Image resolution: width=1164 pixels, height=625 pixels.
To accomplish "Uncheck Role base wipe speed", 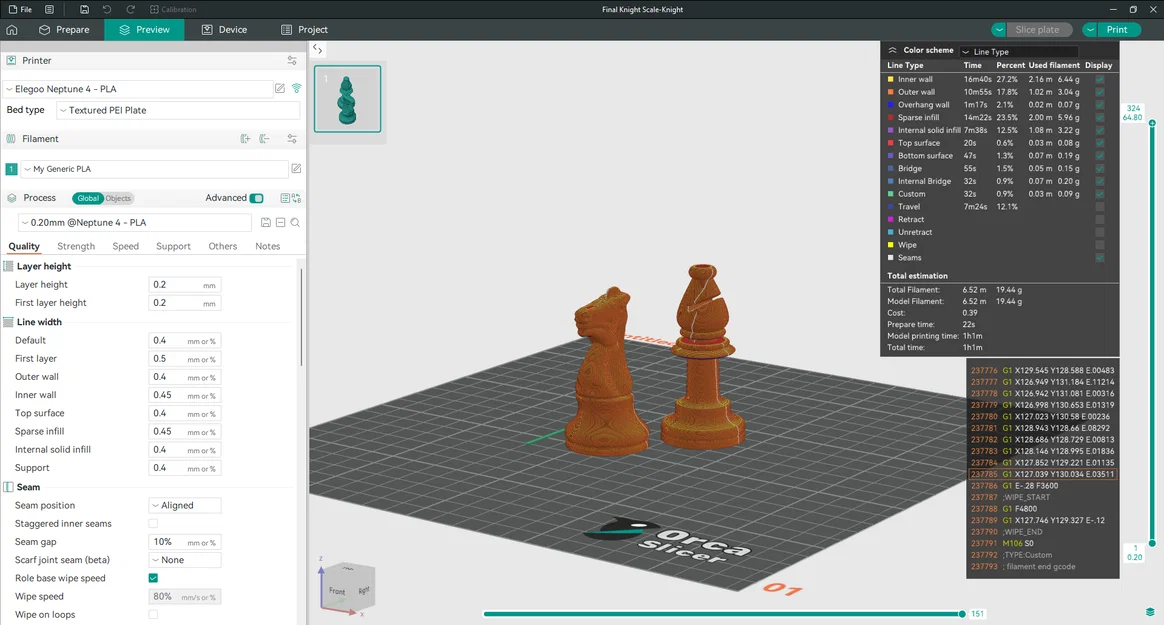I will [x=153, y=578].
